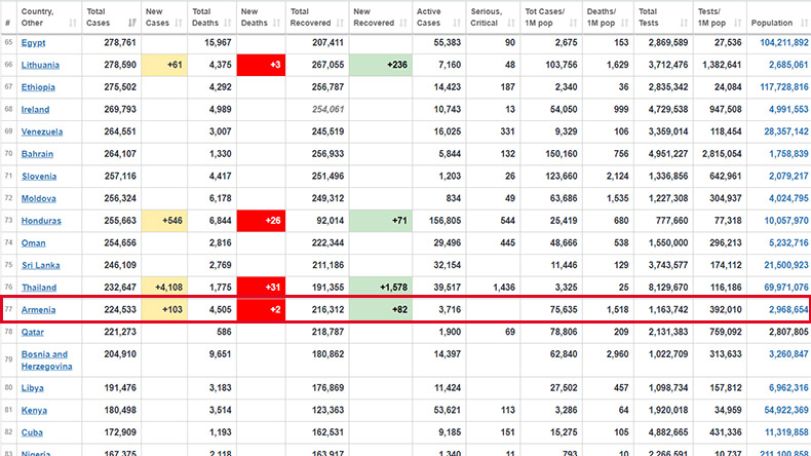The width and height of the screenshot is (811, 456).
Task: Select Libya deaths per million 457
Action: point(621,388)
